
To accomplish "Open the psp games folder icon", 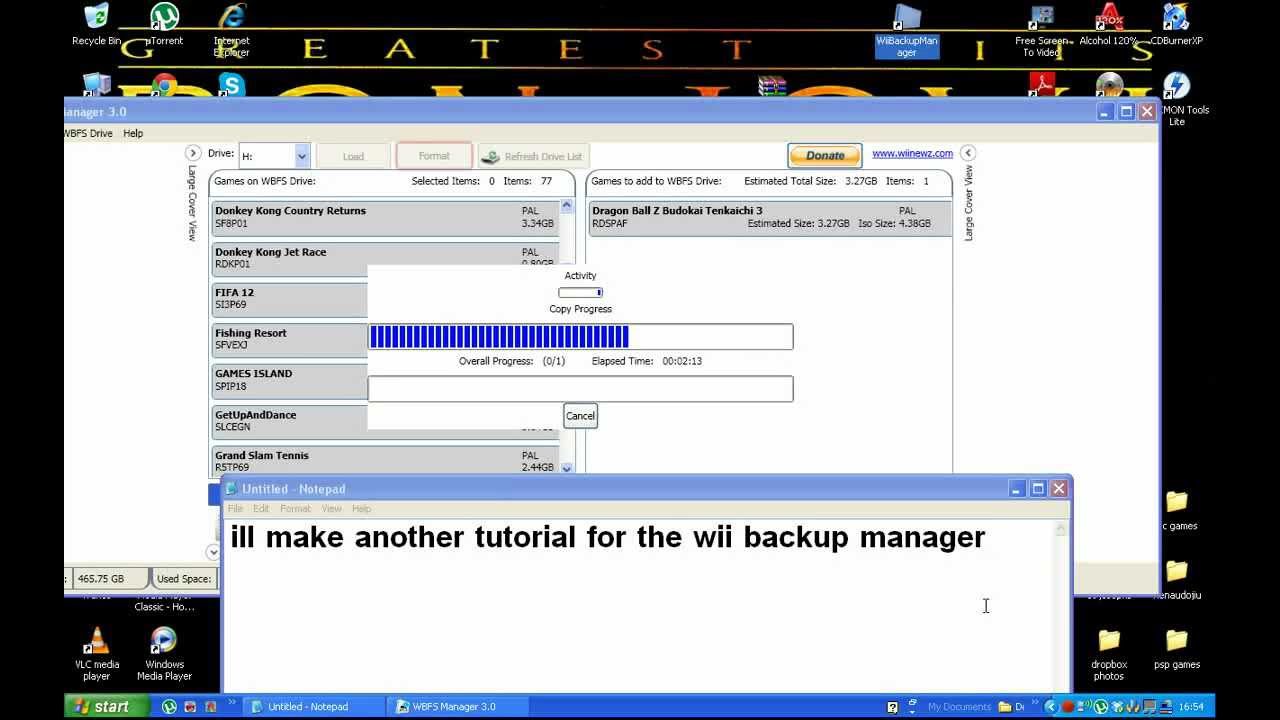I will 1176,648.
